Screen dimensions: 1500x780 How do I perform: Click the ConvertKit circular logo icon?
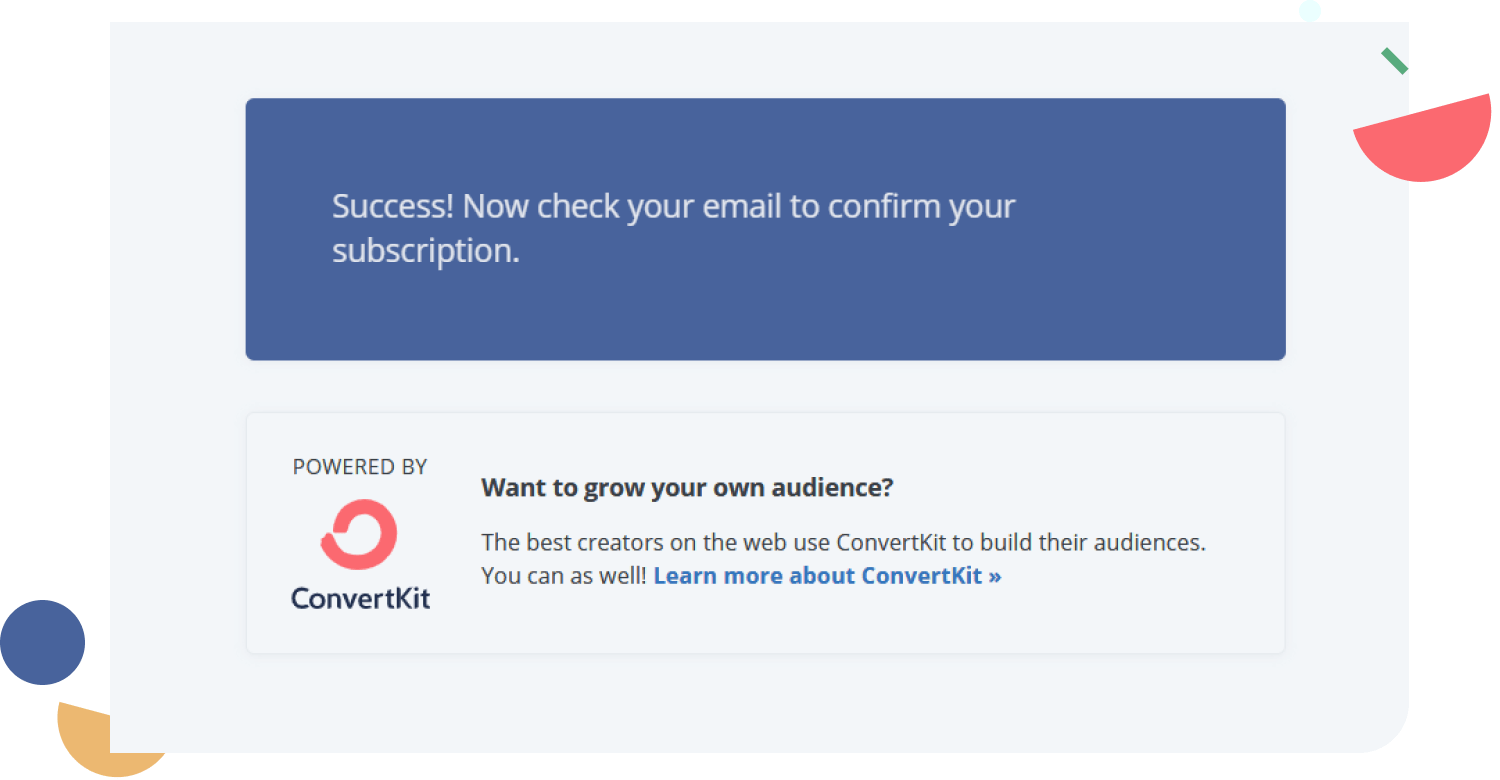pos(360,534)
